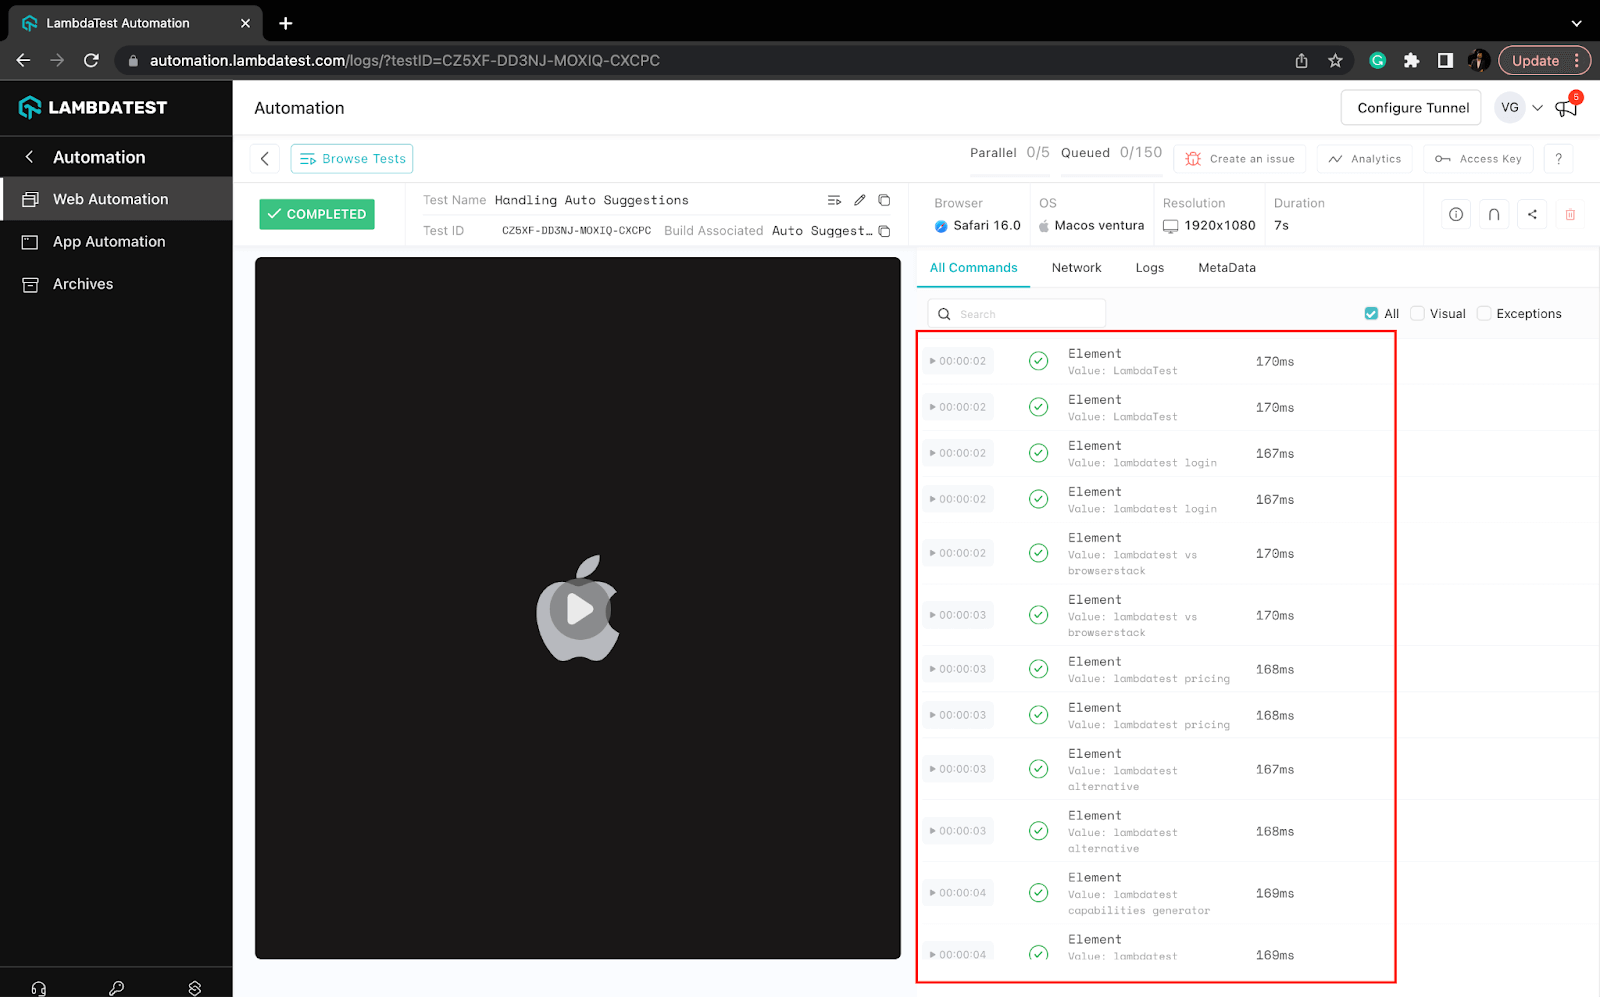Expand the first lambdatest pricing command
Screen dimensions: 1600x997
[958, 669]
